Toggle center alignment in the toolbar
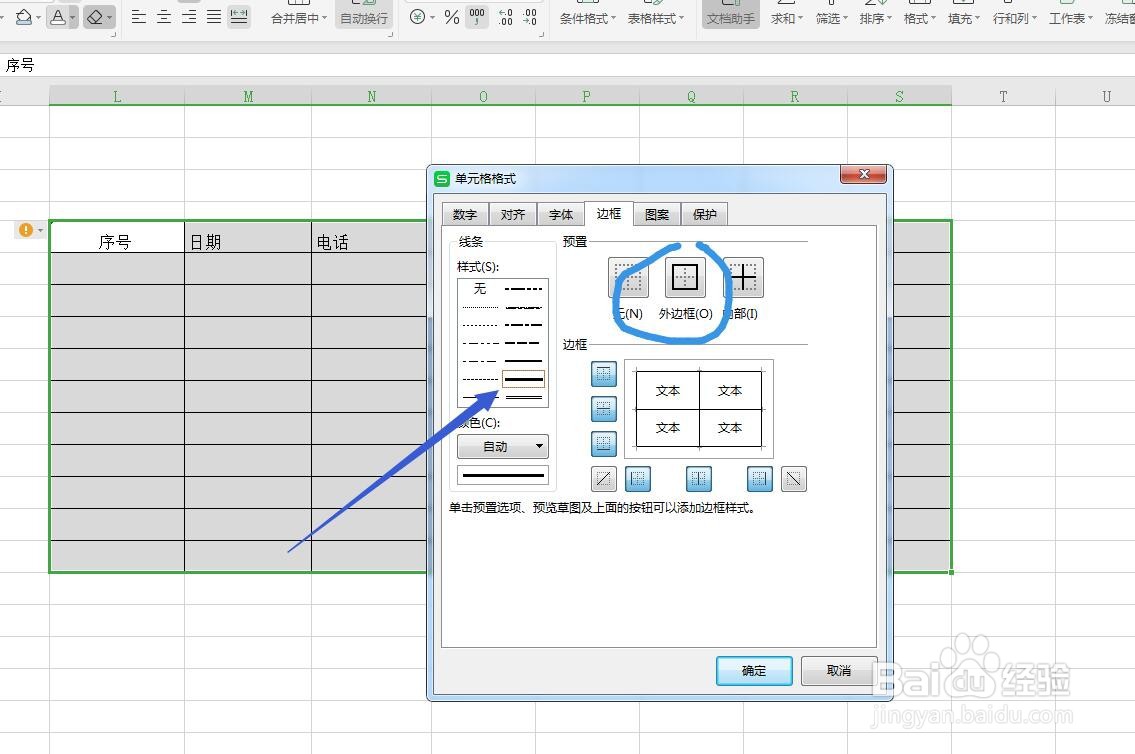1135x754 pixels. click(x=162, y=17)
